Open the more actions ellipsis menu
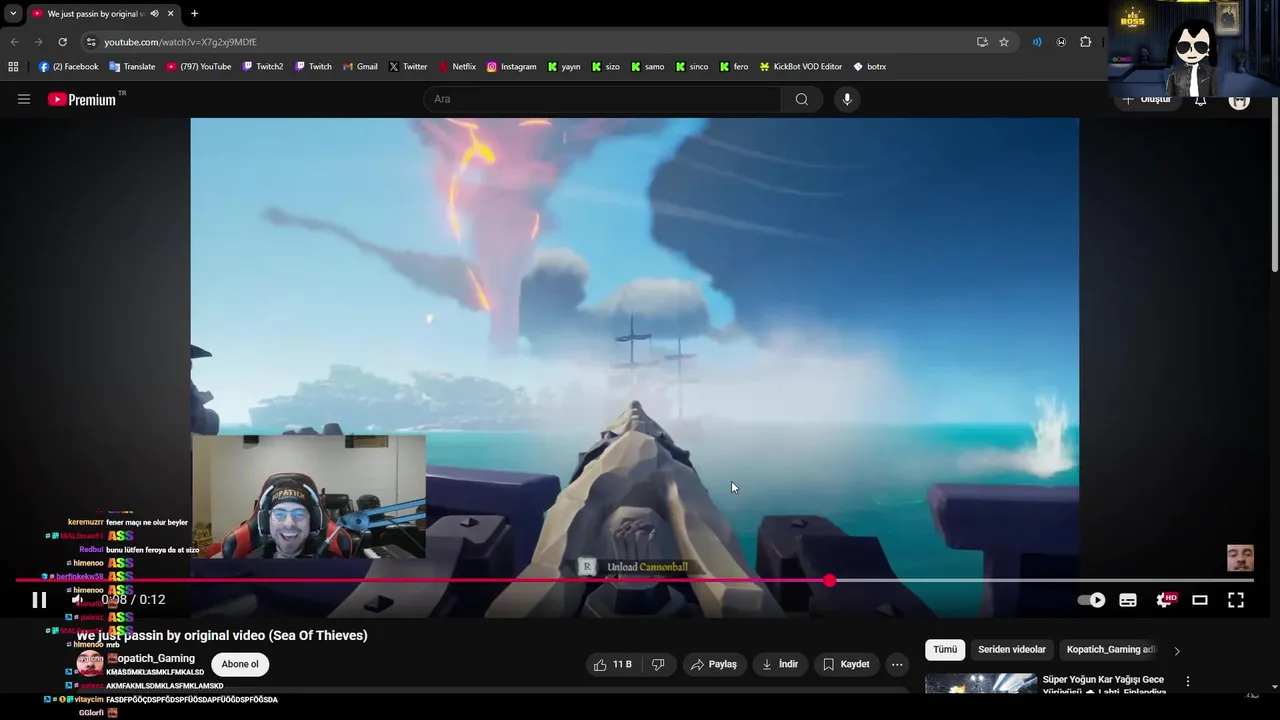1280x720 pixels. [x=897, y=664]
